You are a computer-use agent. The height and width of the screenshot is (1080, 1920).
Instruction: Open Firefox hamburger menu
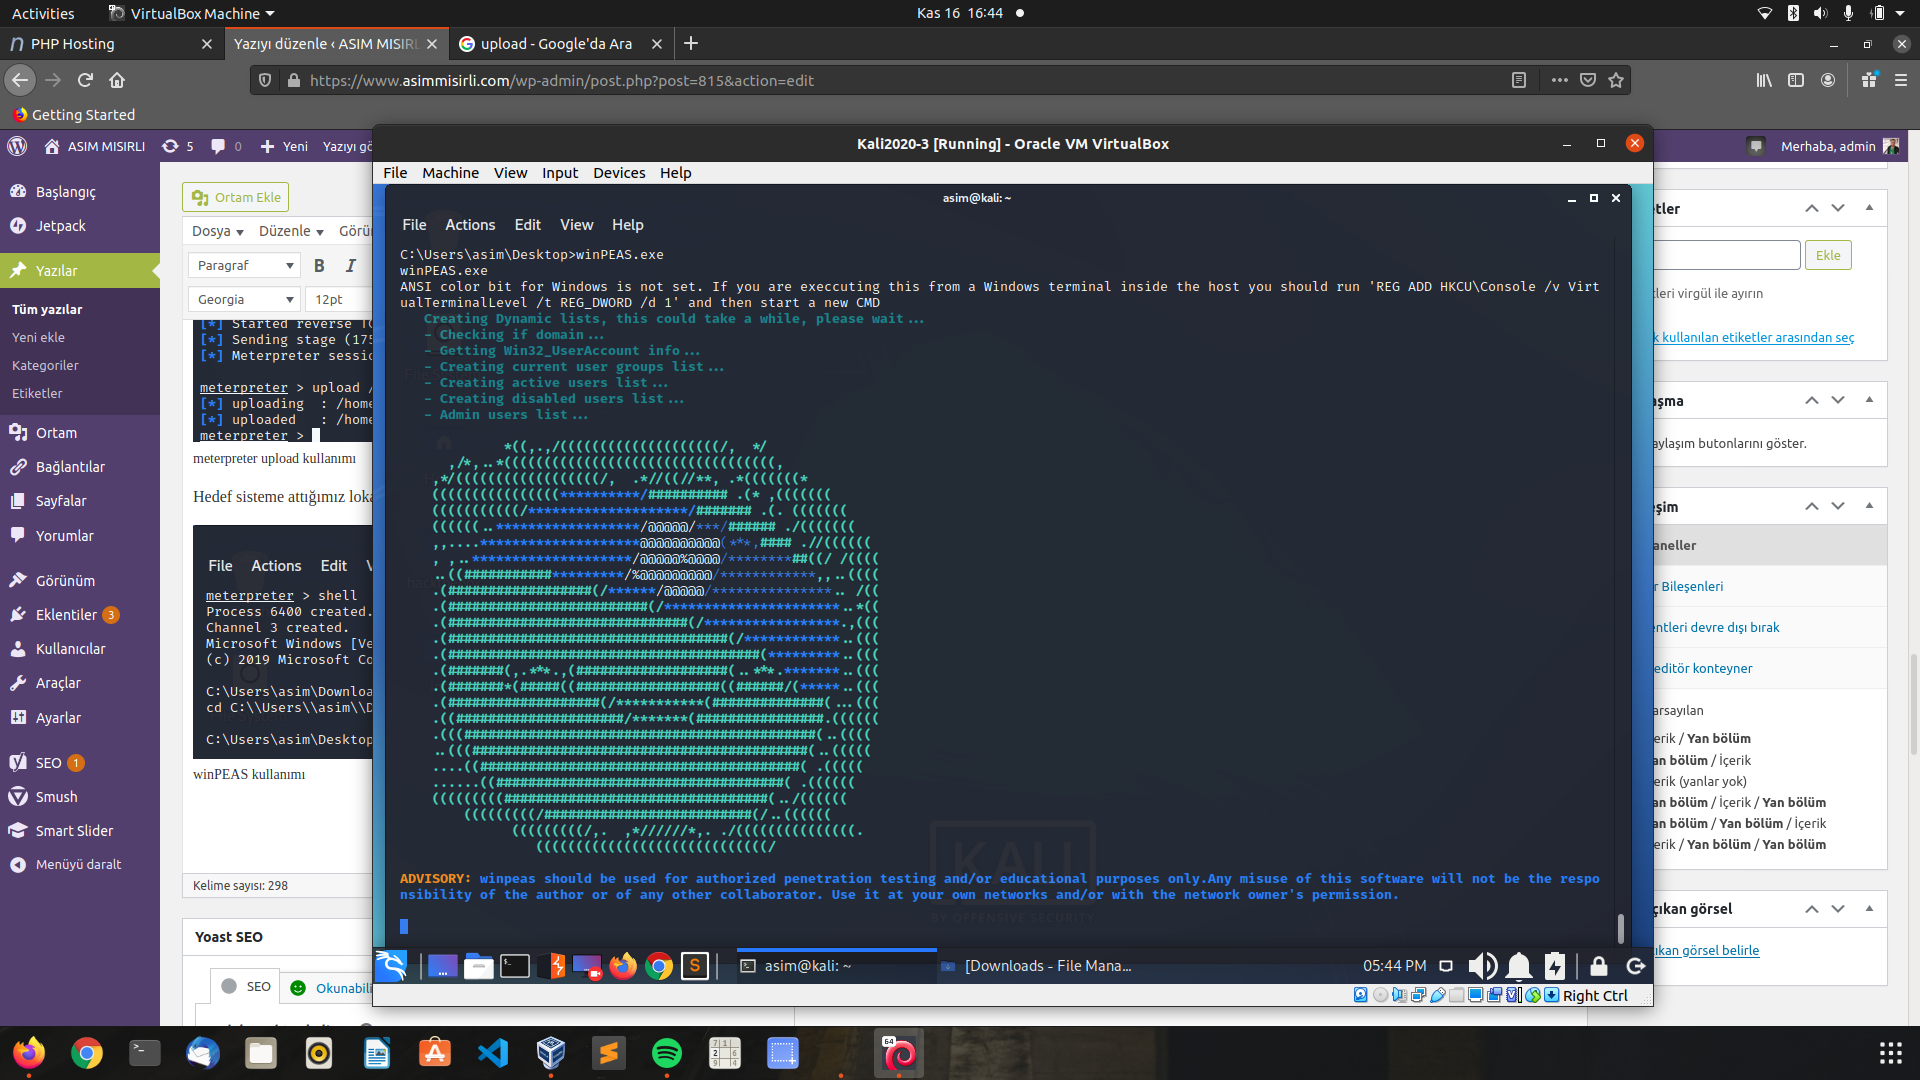pos(1900,80)
